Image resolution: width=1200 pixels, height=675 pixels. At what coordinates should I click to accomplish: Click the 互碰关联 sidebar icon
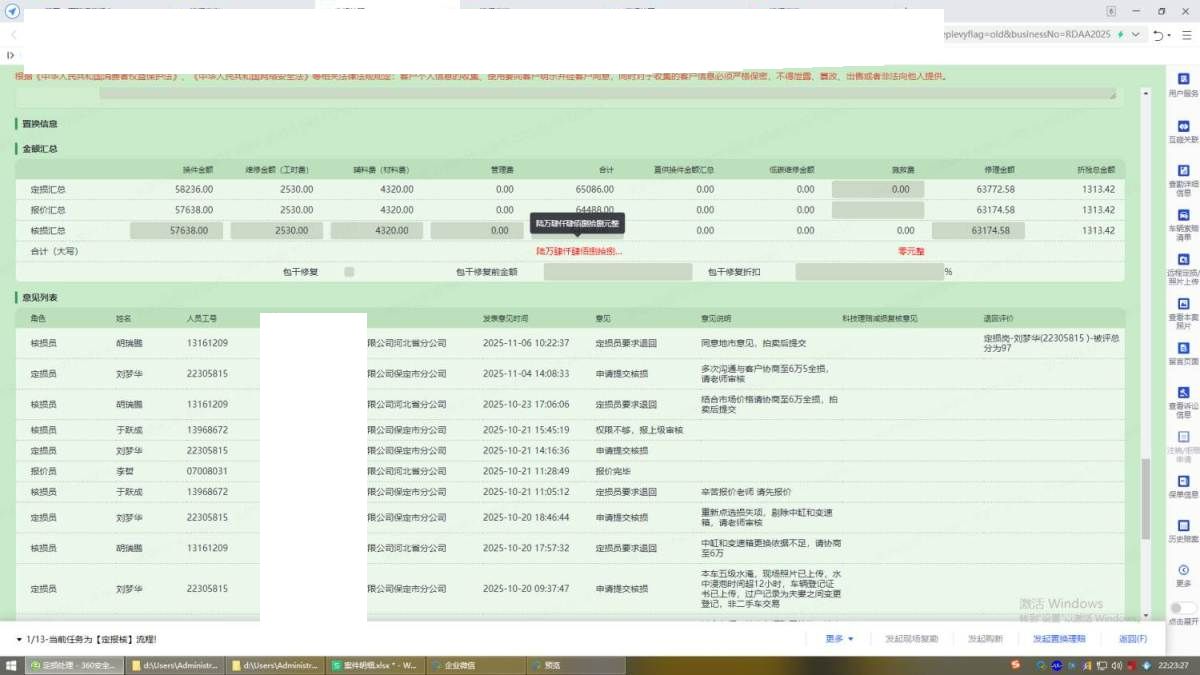pyautogui.click(x=1183, y=127)
